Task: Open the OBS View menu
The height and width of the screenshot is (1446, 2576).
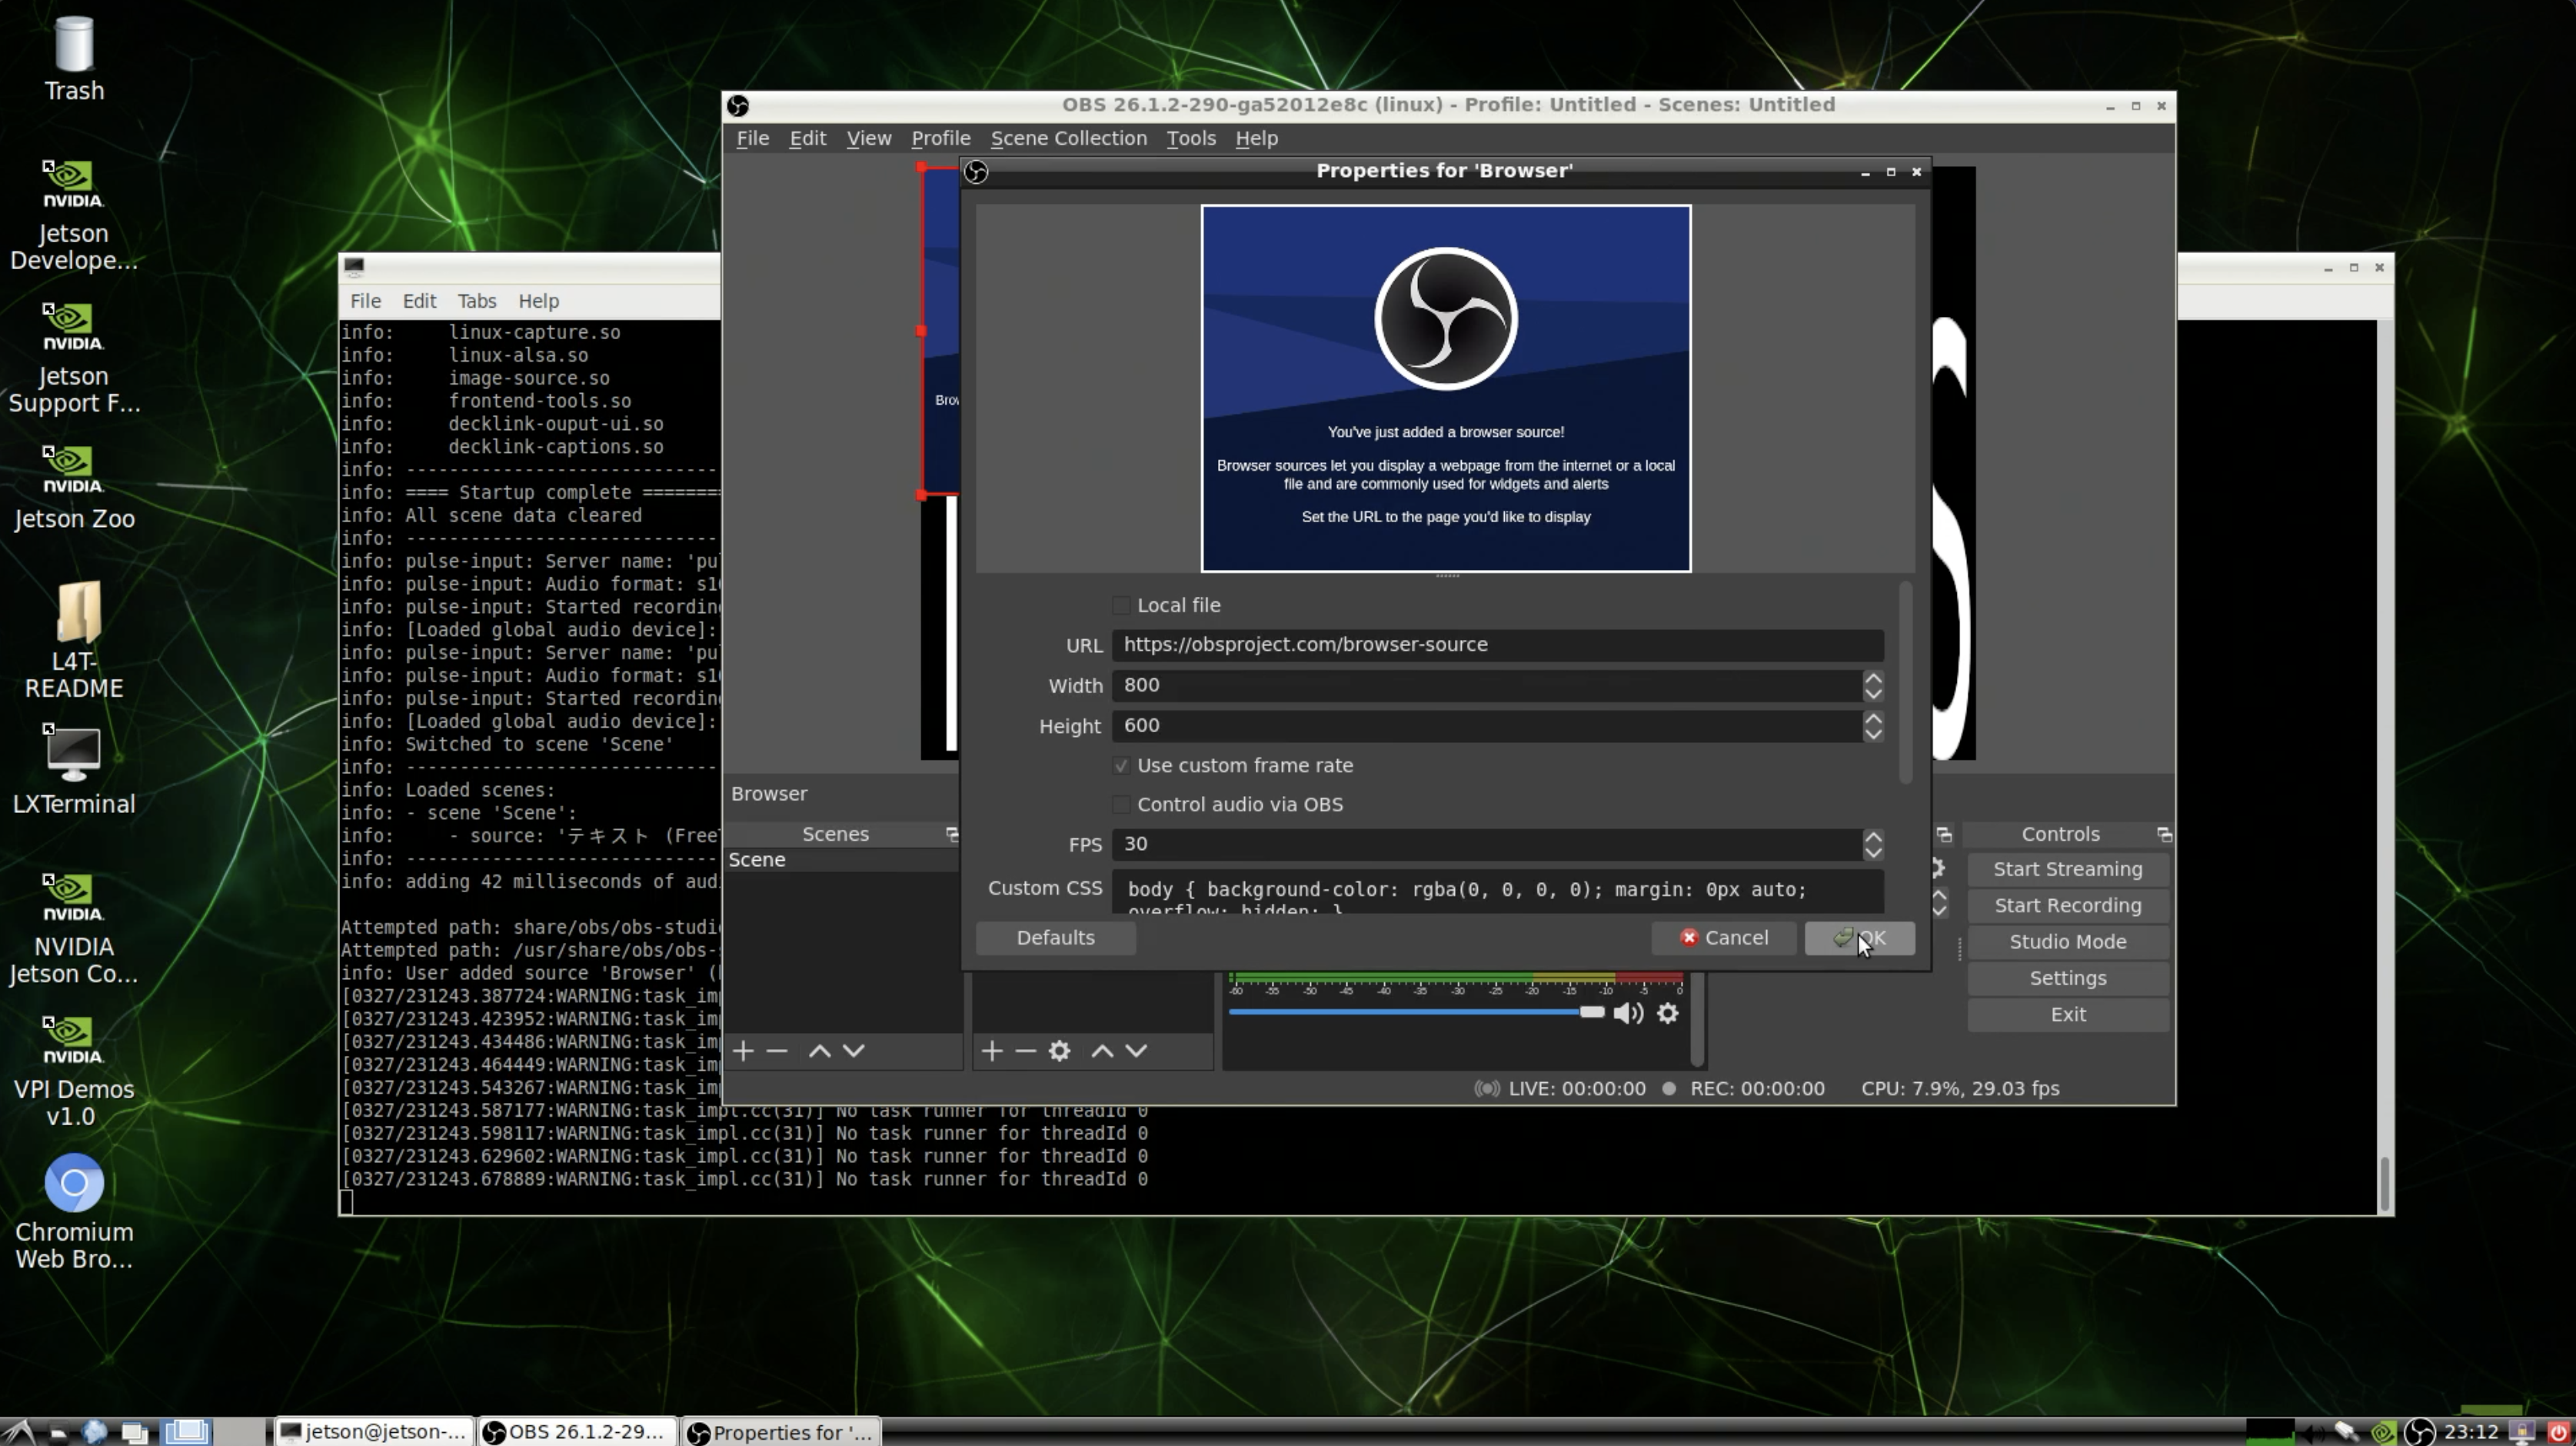Action: pyautogui.click(x=868, y=138)
